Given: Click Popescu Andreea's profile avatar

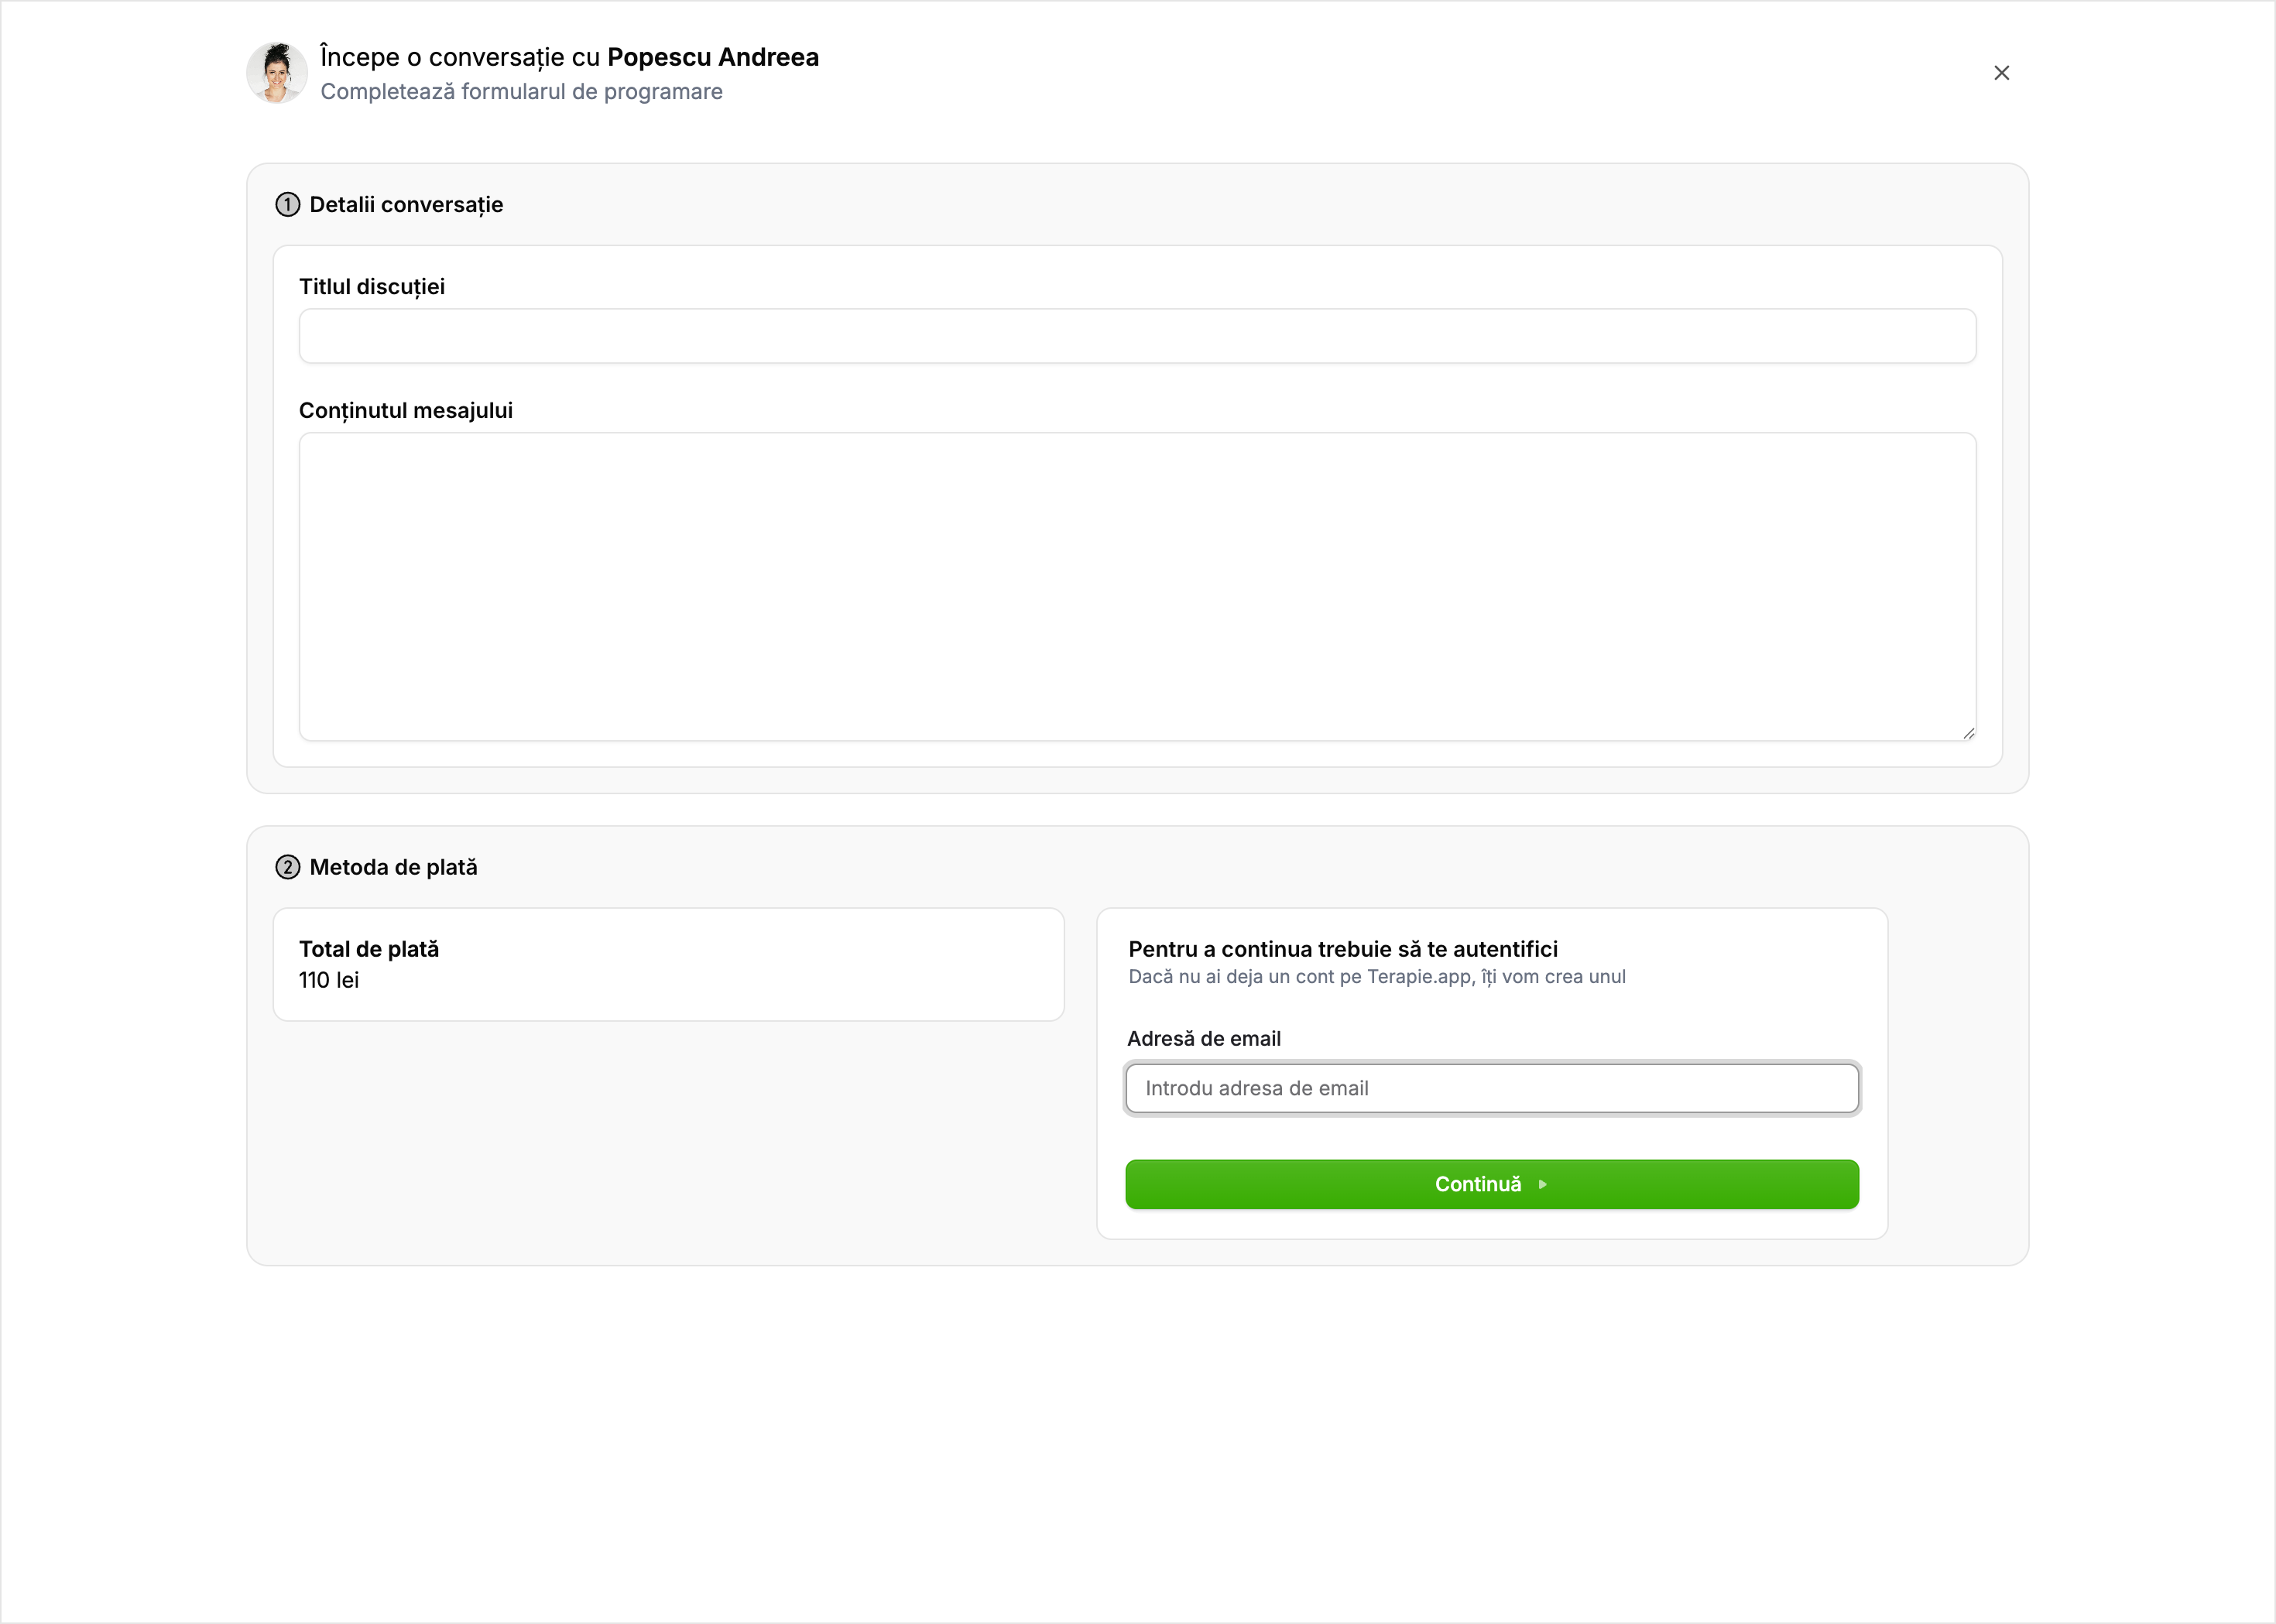Looking at the screenshot, I should coord(277,73).
